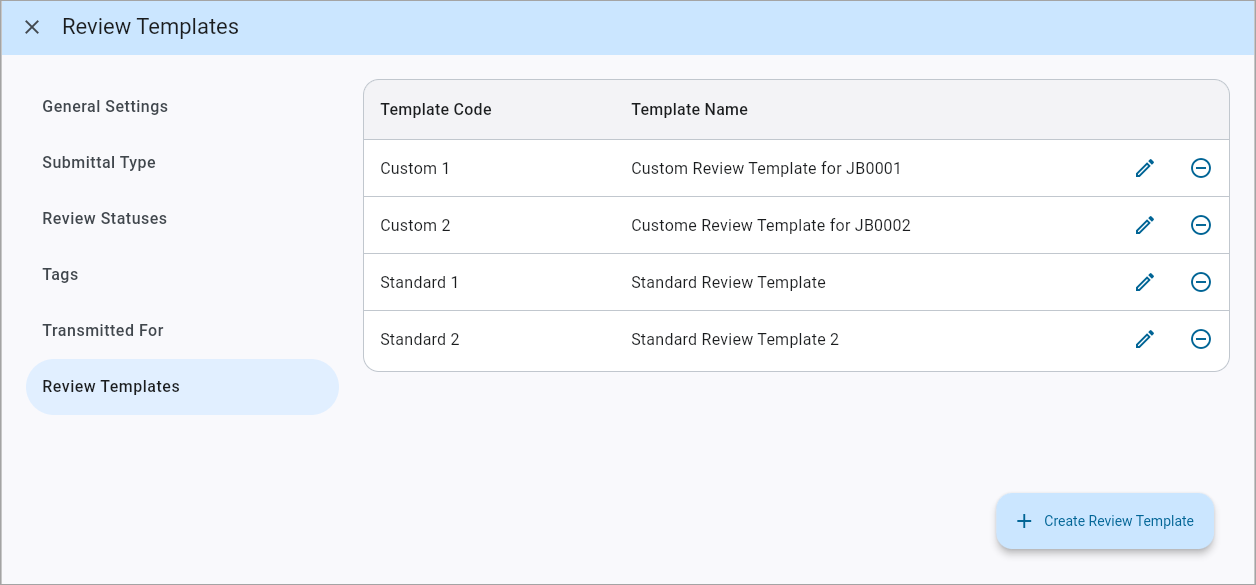Viewport: 1256px width, 585px height.
Task: Click the plus icon on Create Review Template
Action: [x=1024, y=520]
